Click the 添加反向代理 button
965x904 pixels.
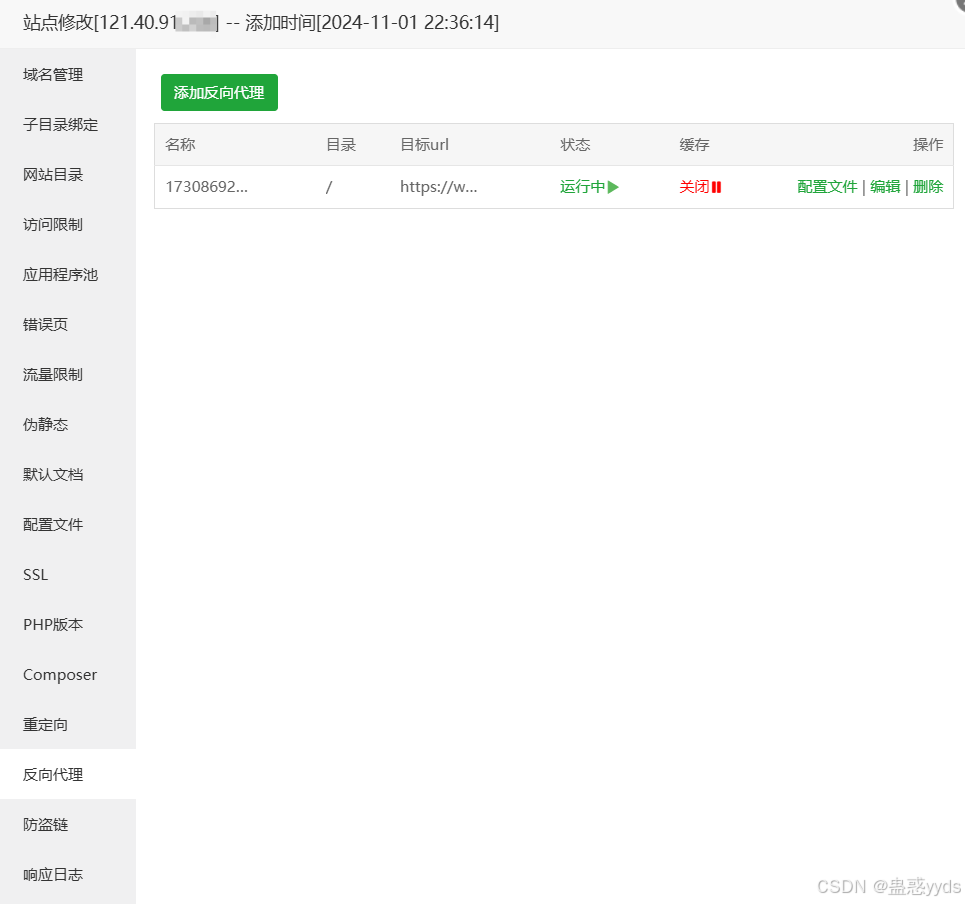[x=219, y=92]
